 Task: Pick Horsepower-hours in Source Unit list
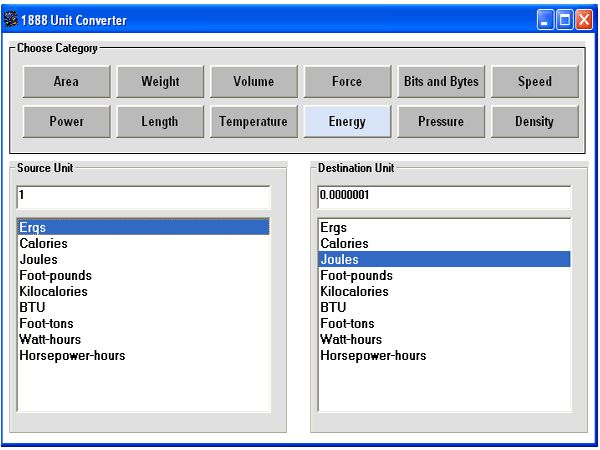143,355
